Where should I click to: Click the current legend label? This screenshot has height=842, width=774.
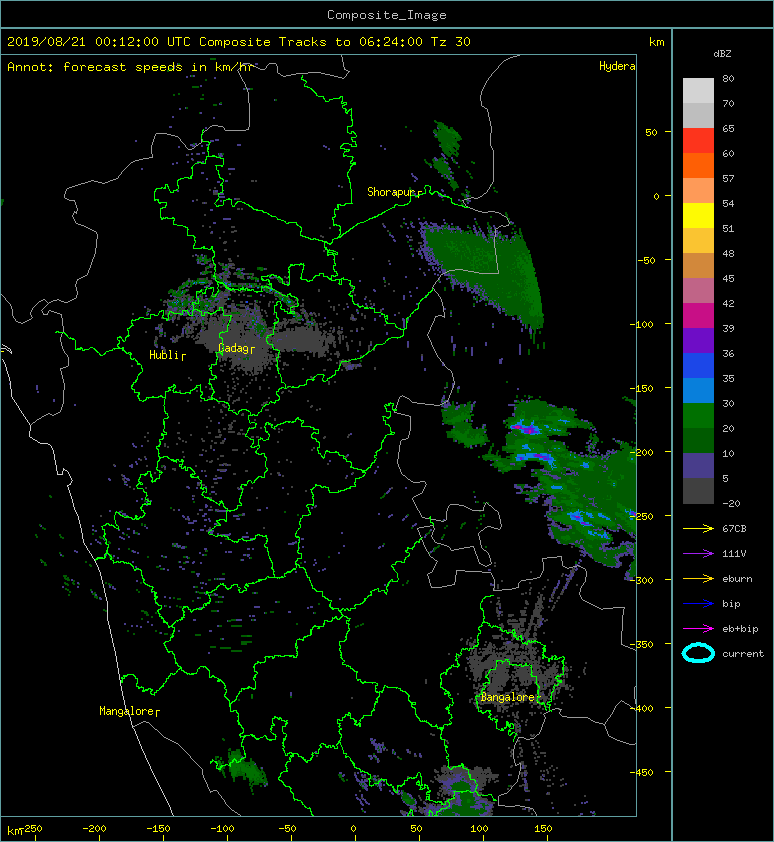click(x=743, y=654)
